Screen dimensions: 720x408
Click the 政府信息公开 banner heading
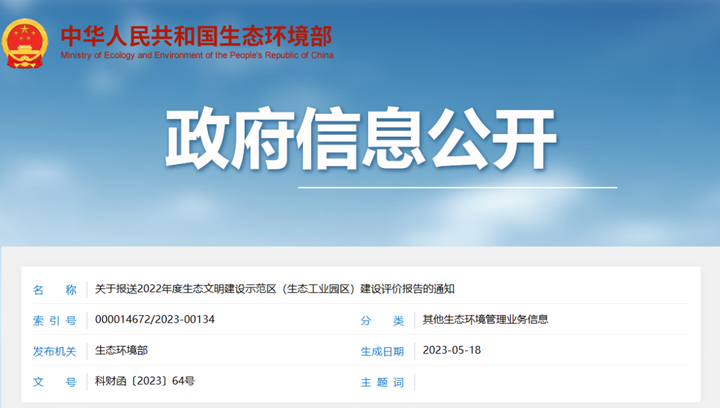[361, 138]
